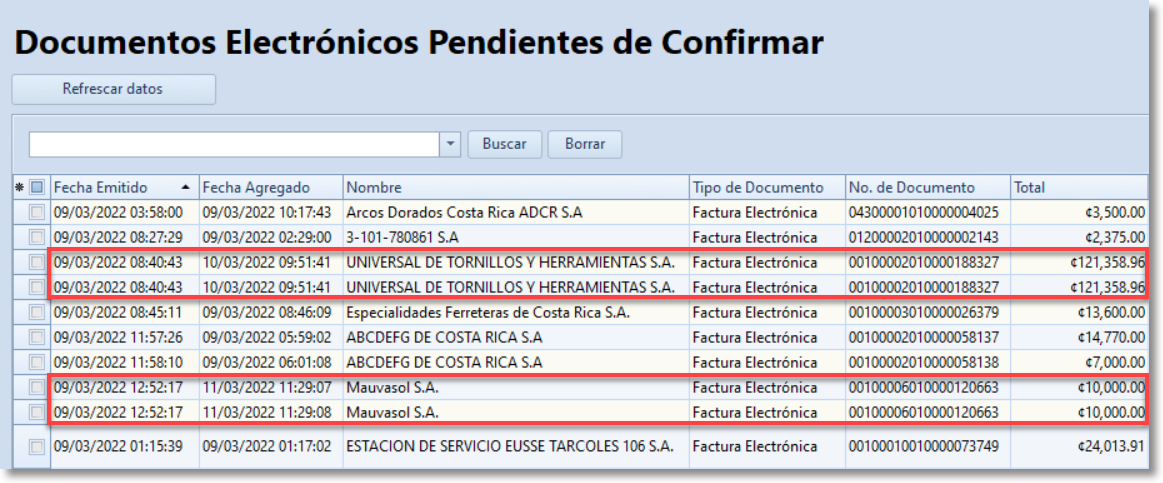Sort by Total column header
The height and width of the screenshot is (483, 1163).
pos(1079,188)
